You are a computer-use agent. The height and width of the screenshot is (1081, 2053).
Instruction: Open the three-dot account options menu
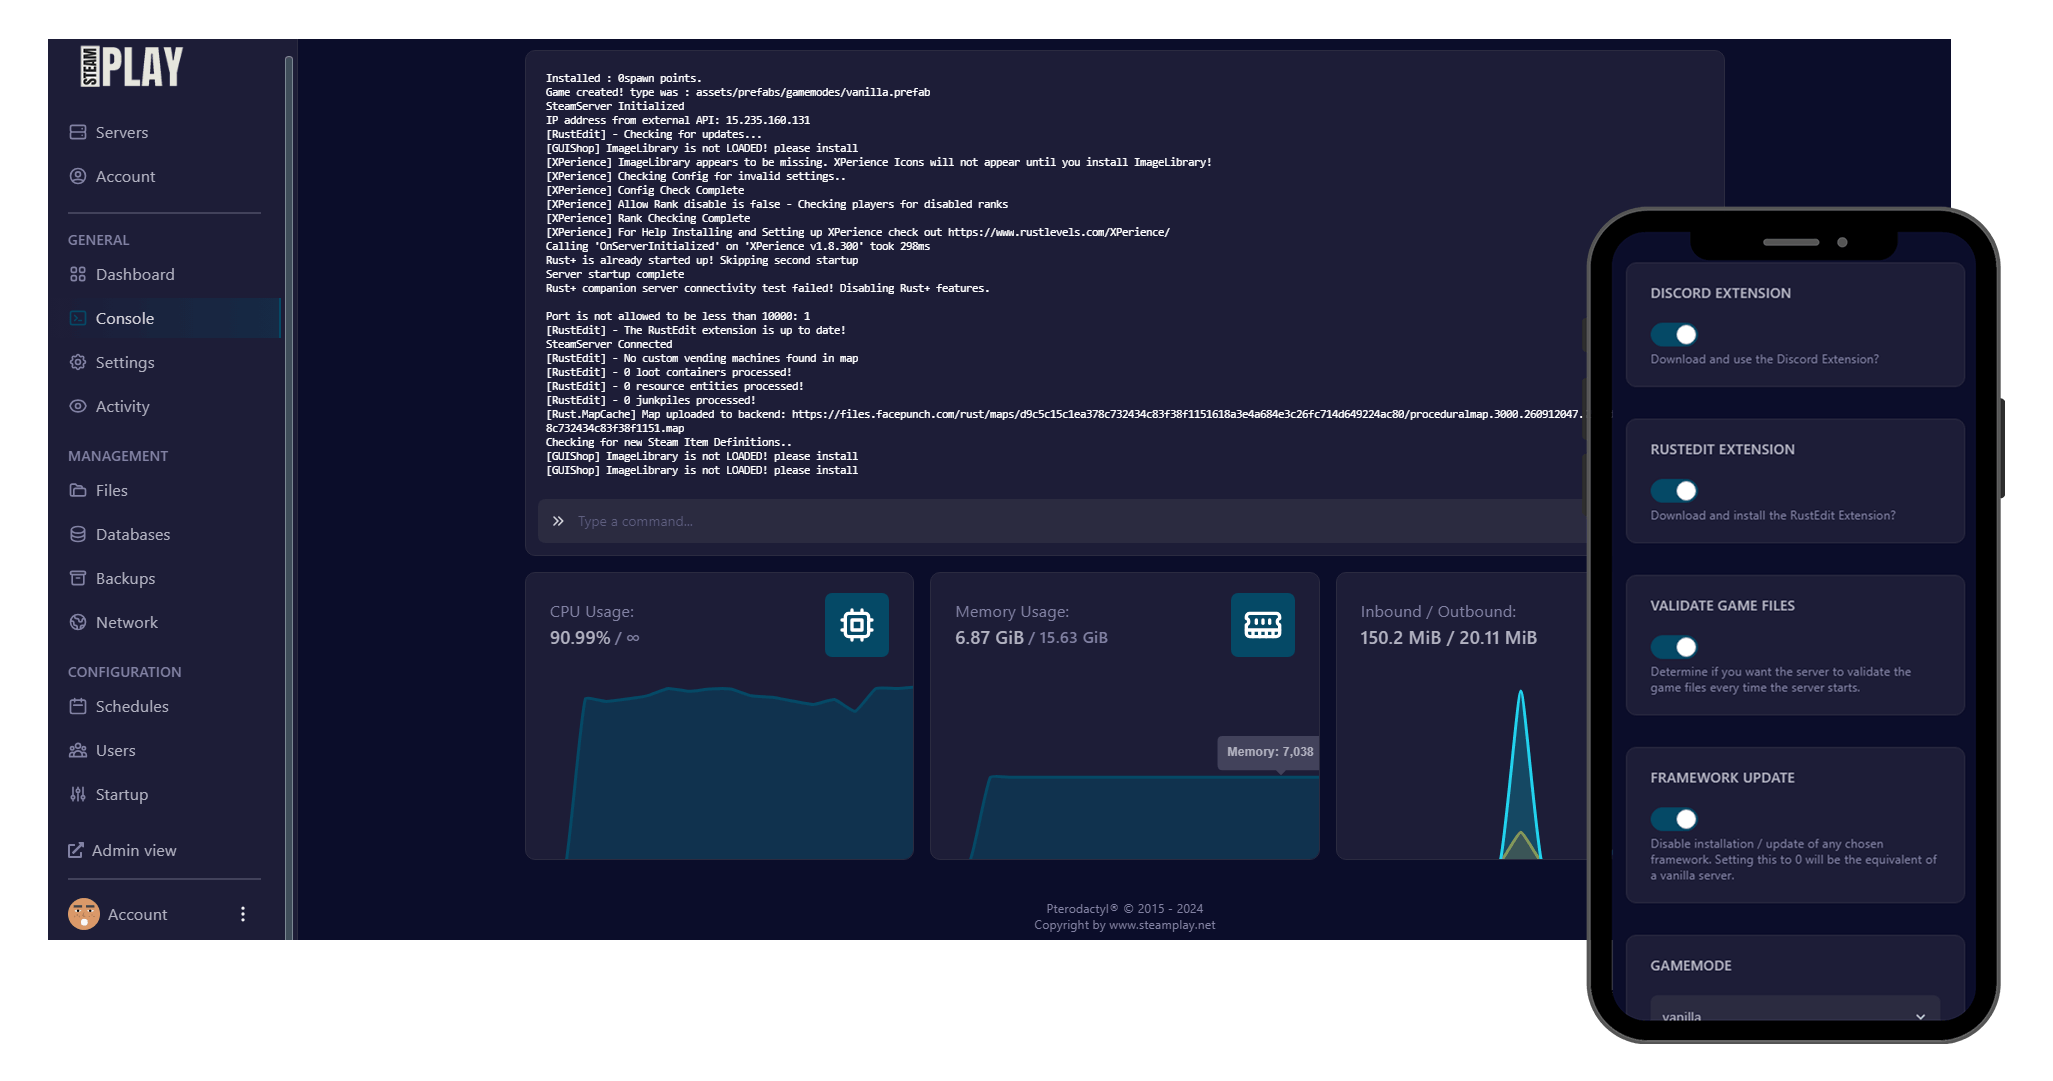coord(243,914)
